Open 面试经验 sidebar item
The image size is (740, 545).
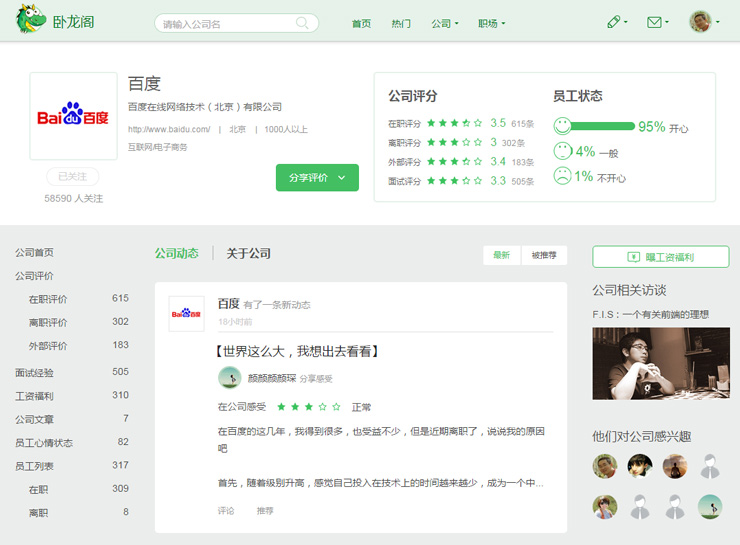[x=34, y=373]
